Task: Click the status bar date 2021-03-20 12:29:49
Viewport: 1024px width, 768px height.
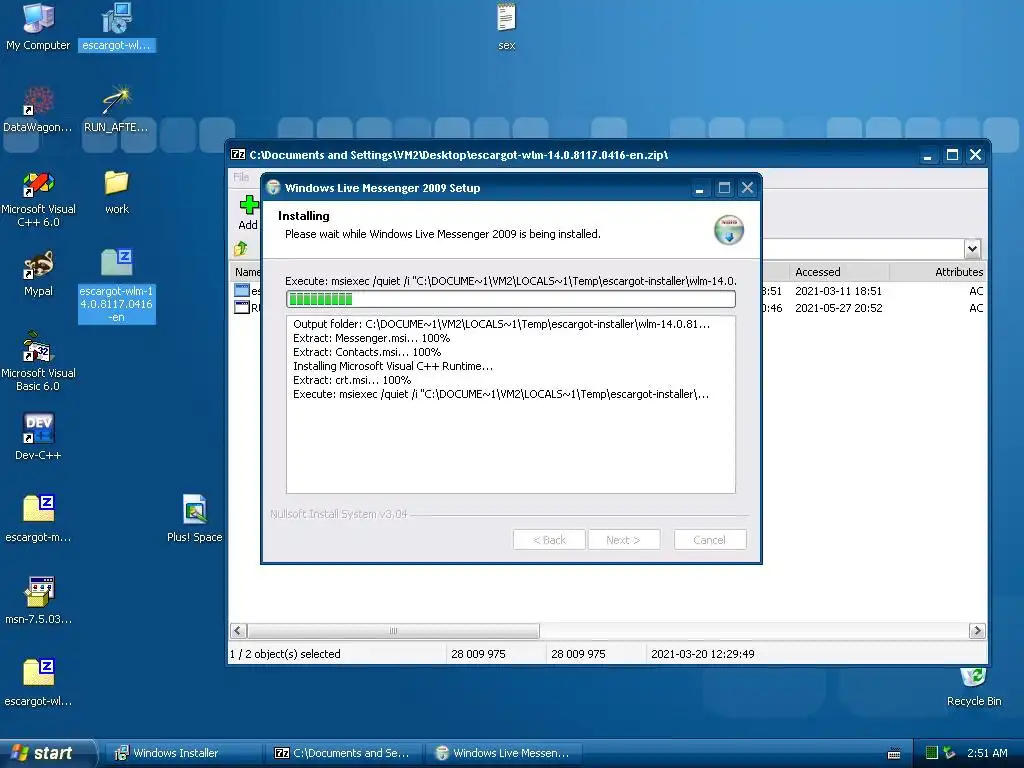Action: (x=703, y=654)
